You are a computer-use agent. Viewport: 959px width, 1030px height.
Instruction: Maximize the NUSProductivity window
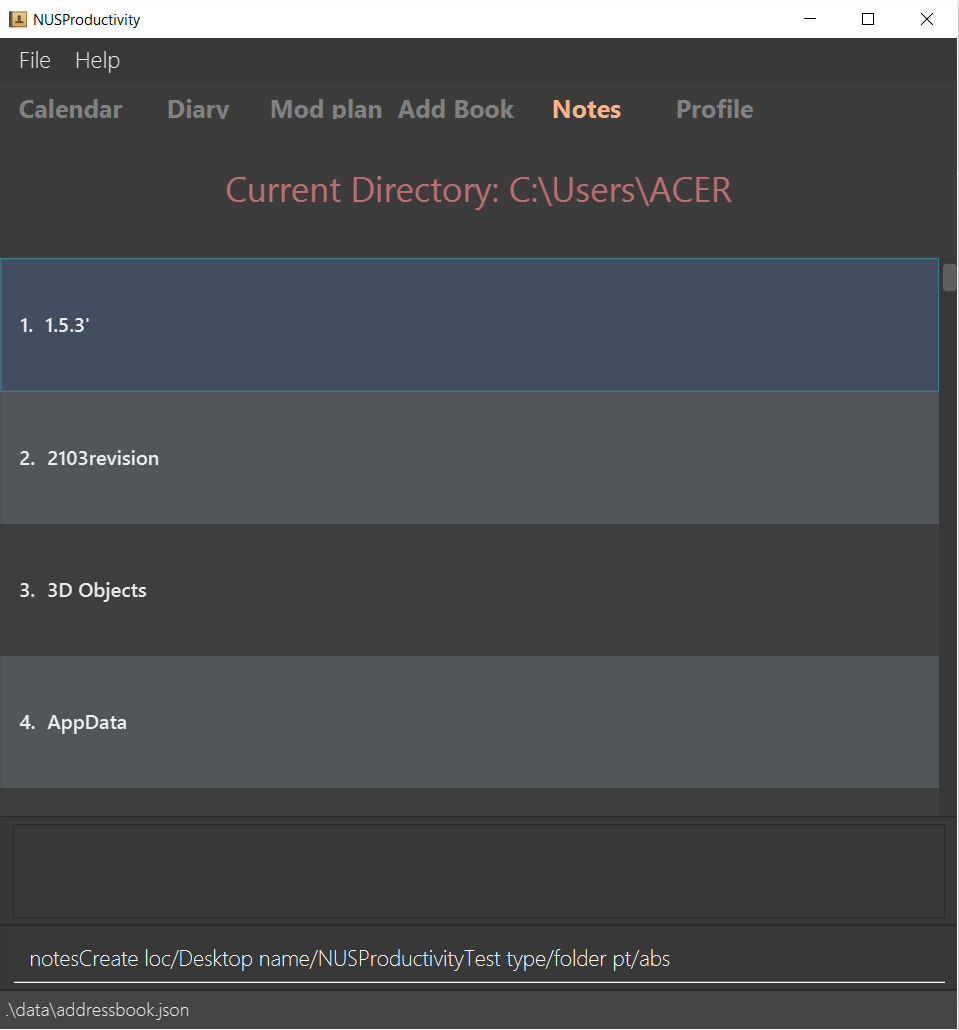pyautogui.click(x=868, y=19)
